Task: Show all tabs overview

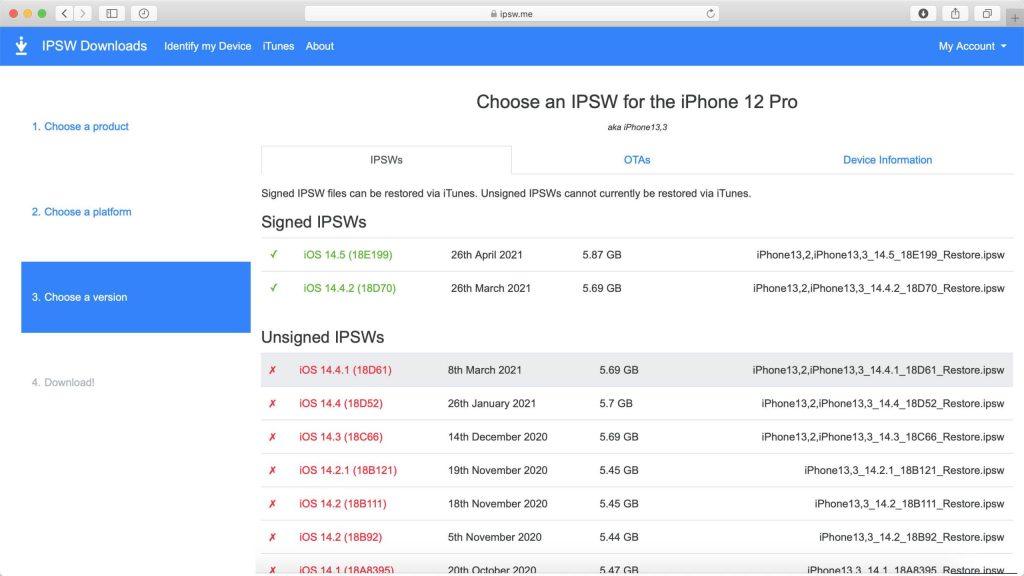Action: click(x=986, y=13)
